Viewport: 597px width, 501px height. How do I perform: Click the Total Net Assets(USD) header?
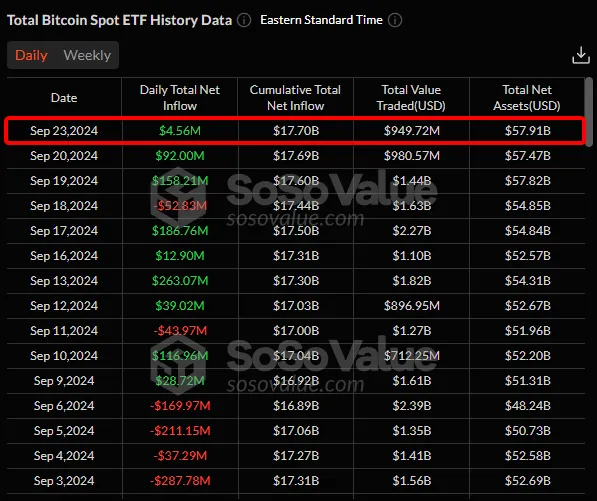[x=527, y=98]
